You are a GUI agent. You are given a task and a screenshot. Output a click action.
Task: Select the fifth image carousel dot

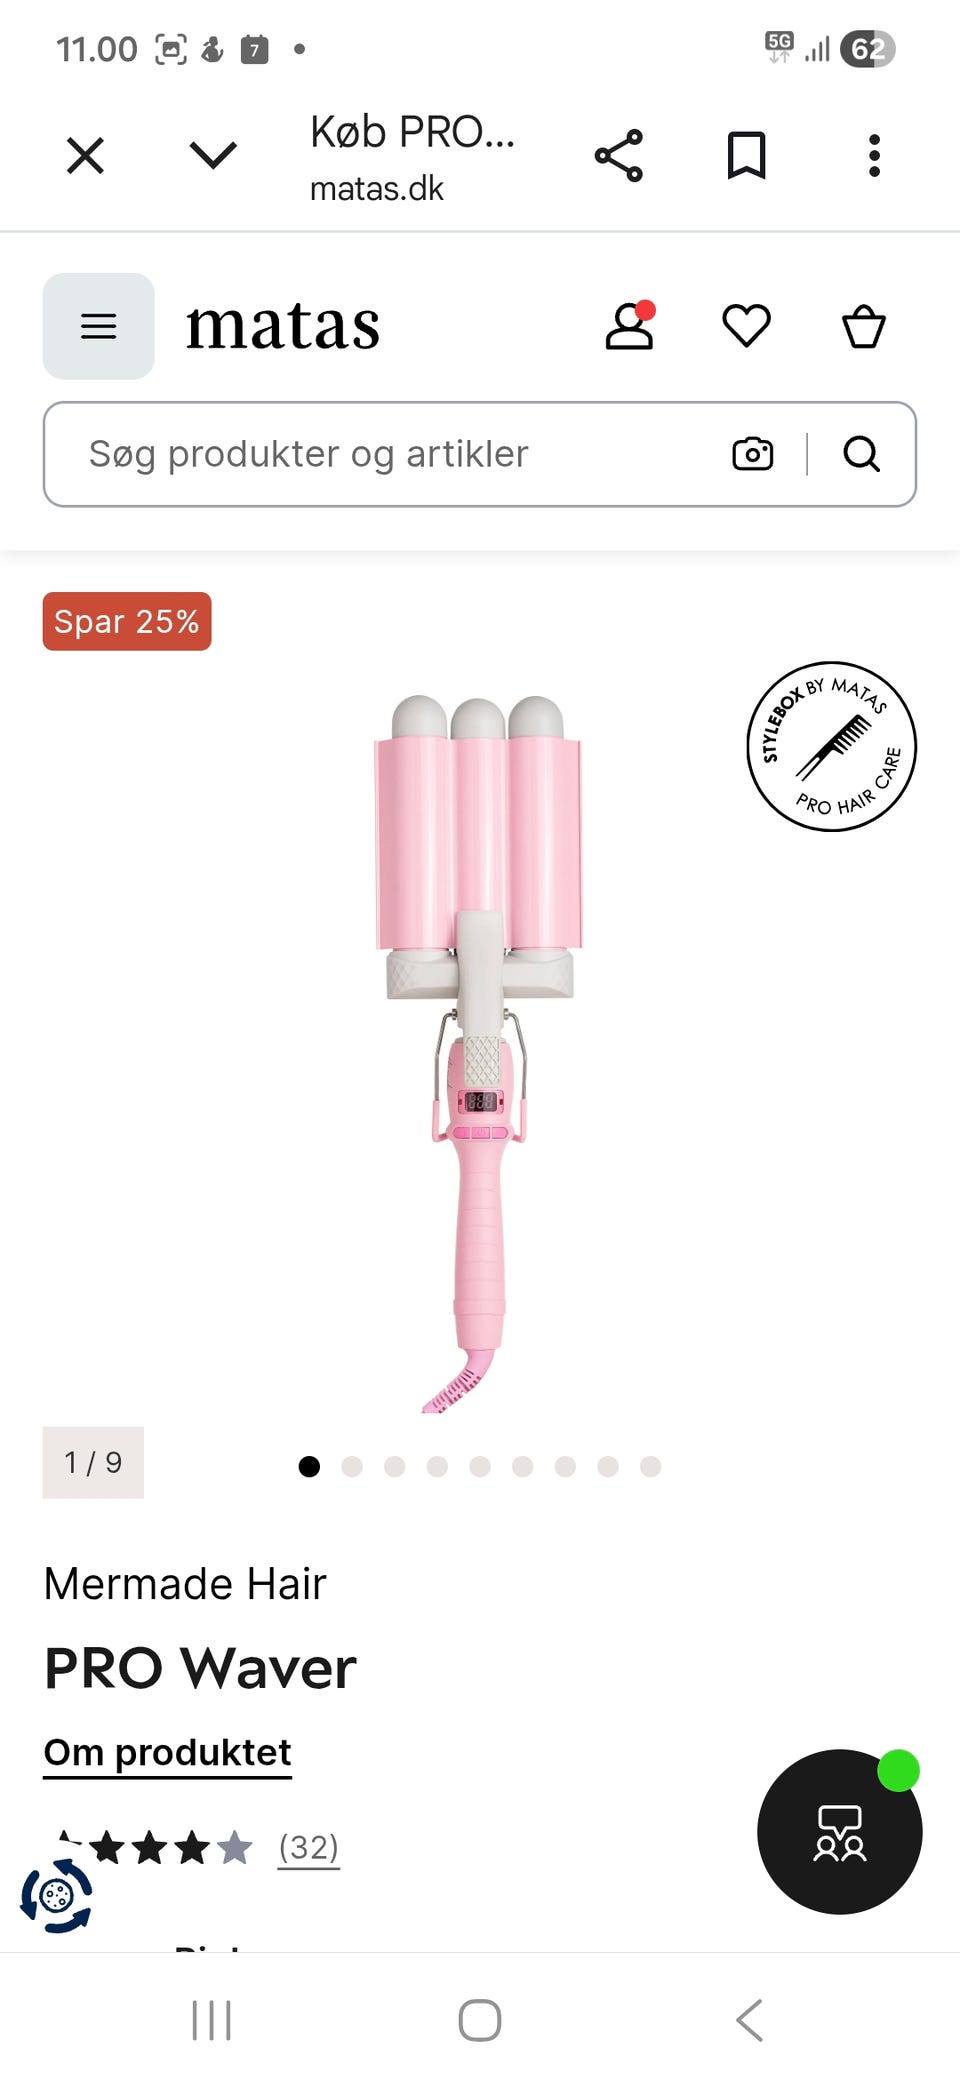point(480,1466)
